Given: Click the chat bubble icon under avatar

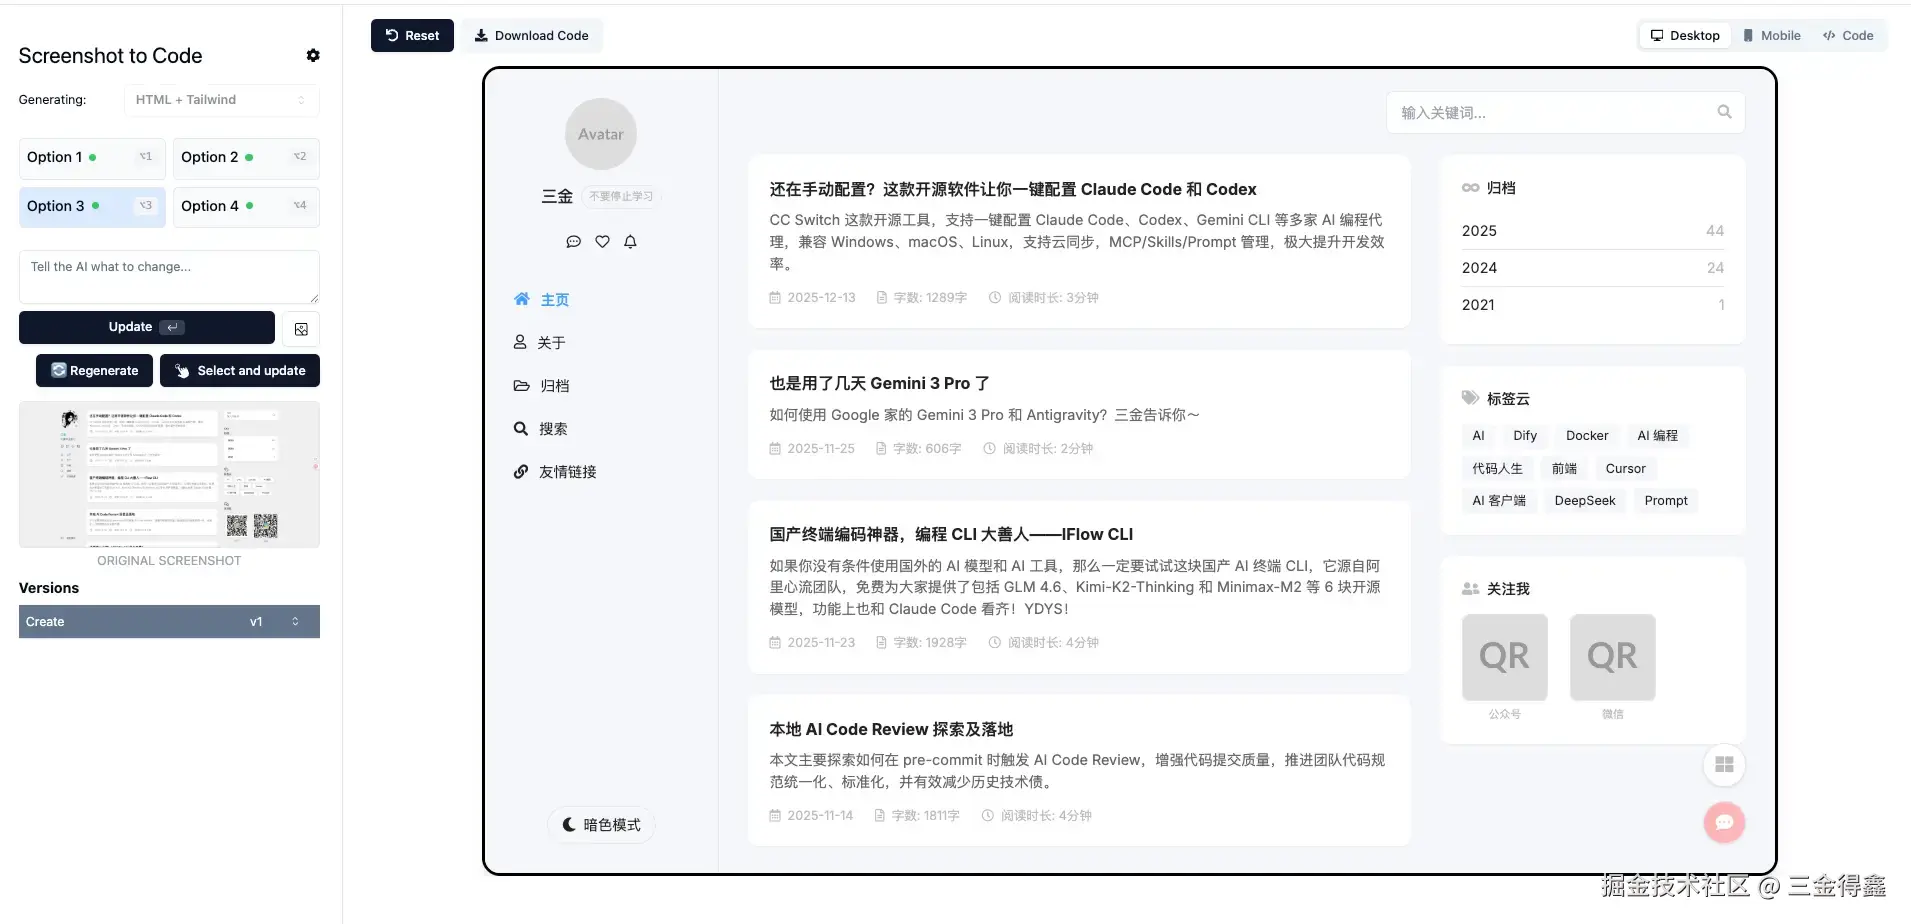Looking at the screenshot, I should [573, 241].
